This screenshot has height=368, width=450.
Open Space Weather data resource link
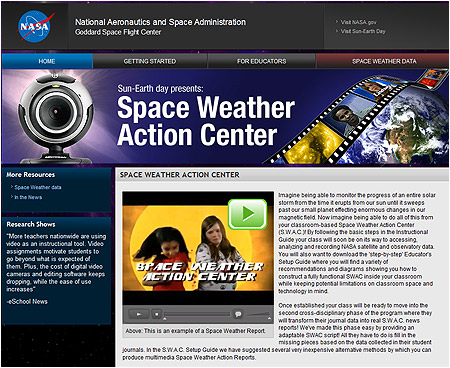click(38, 187)
